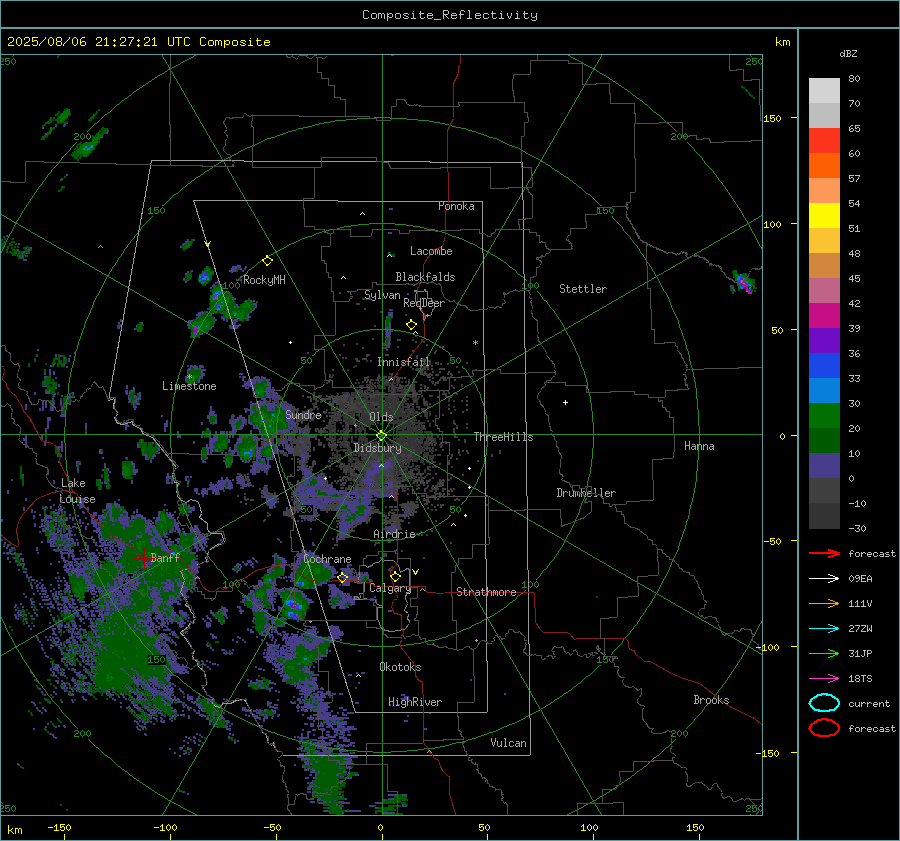Click the Innisfail city label
Viewport: 900px width, 841px height.
(403, 362)
